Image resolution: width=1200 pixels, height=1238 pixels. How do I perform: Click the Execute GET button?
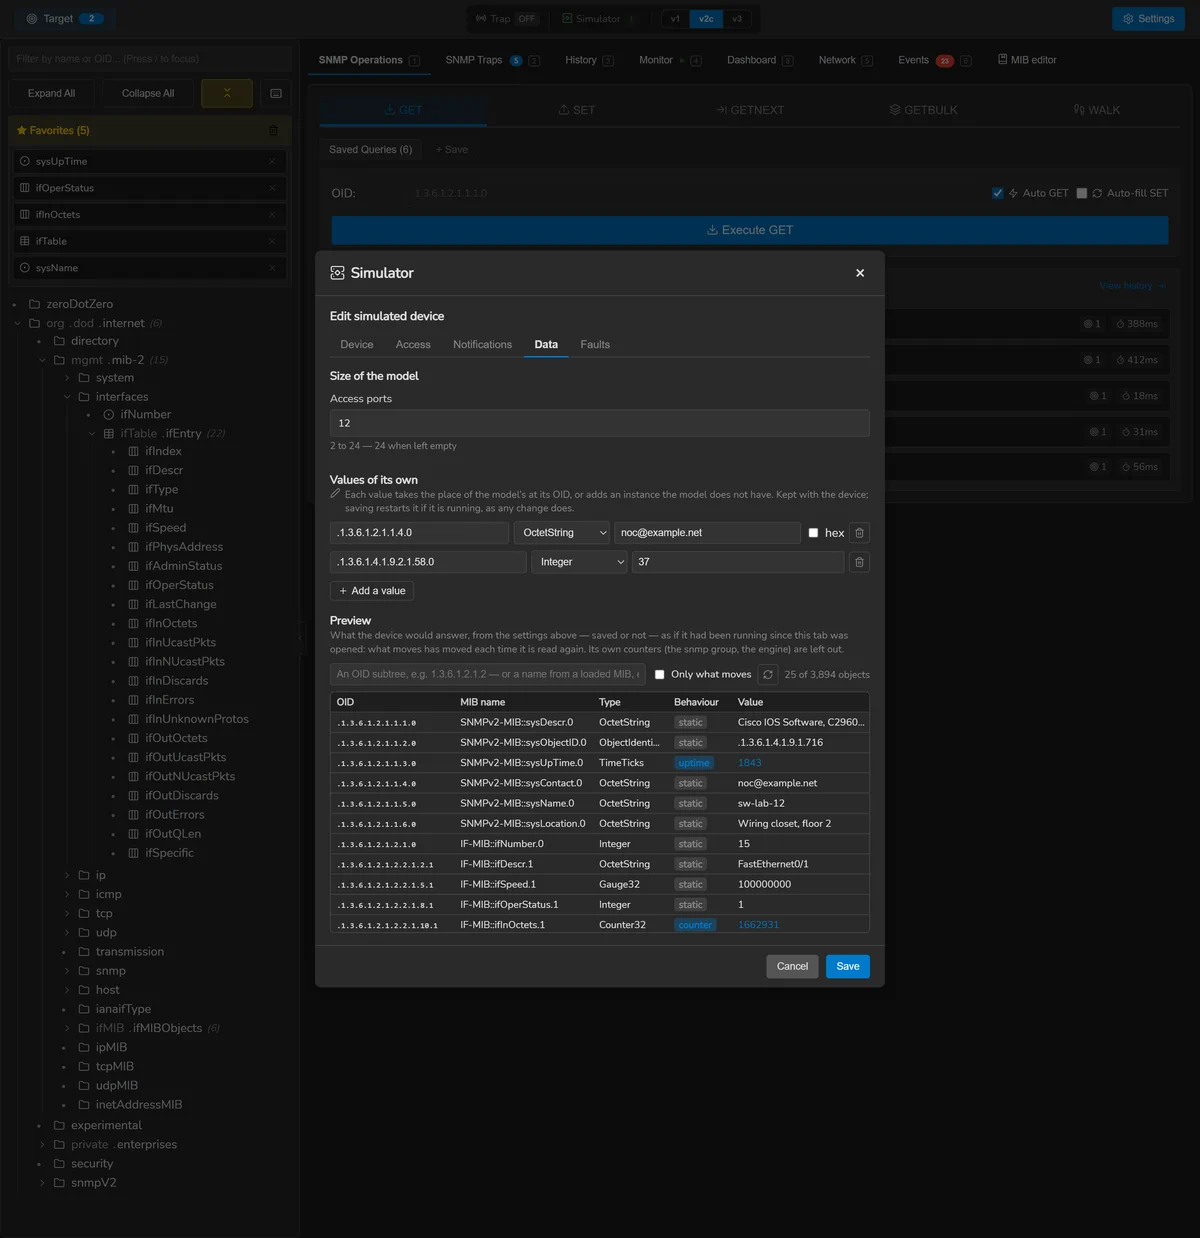[750, 230]
